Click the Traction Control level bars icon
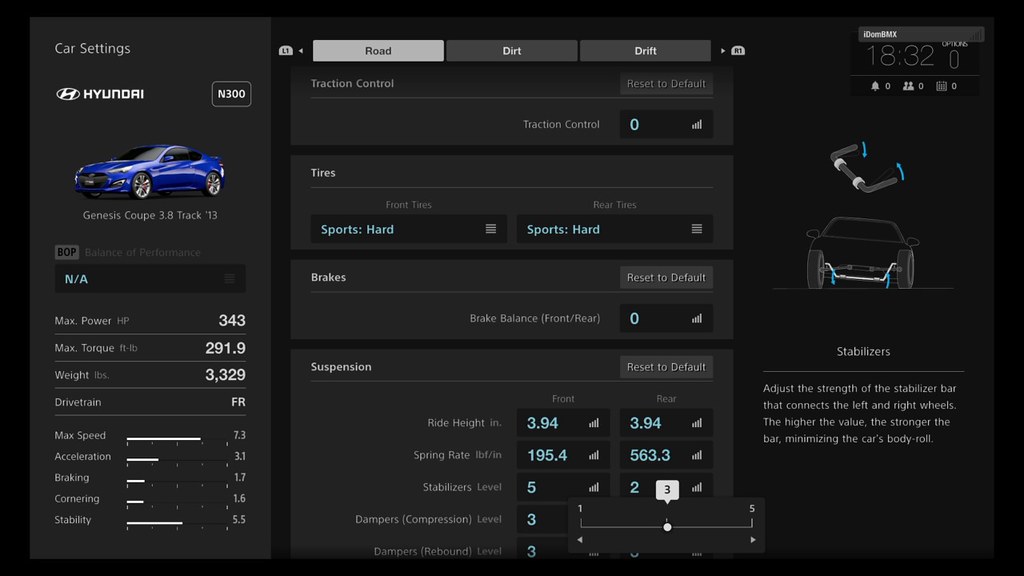This screenshot has height=576, width=1024. (x=696, y=125)
